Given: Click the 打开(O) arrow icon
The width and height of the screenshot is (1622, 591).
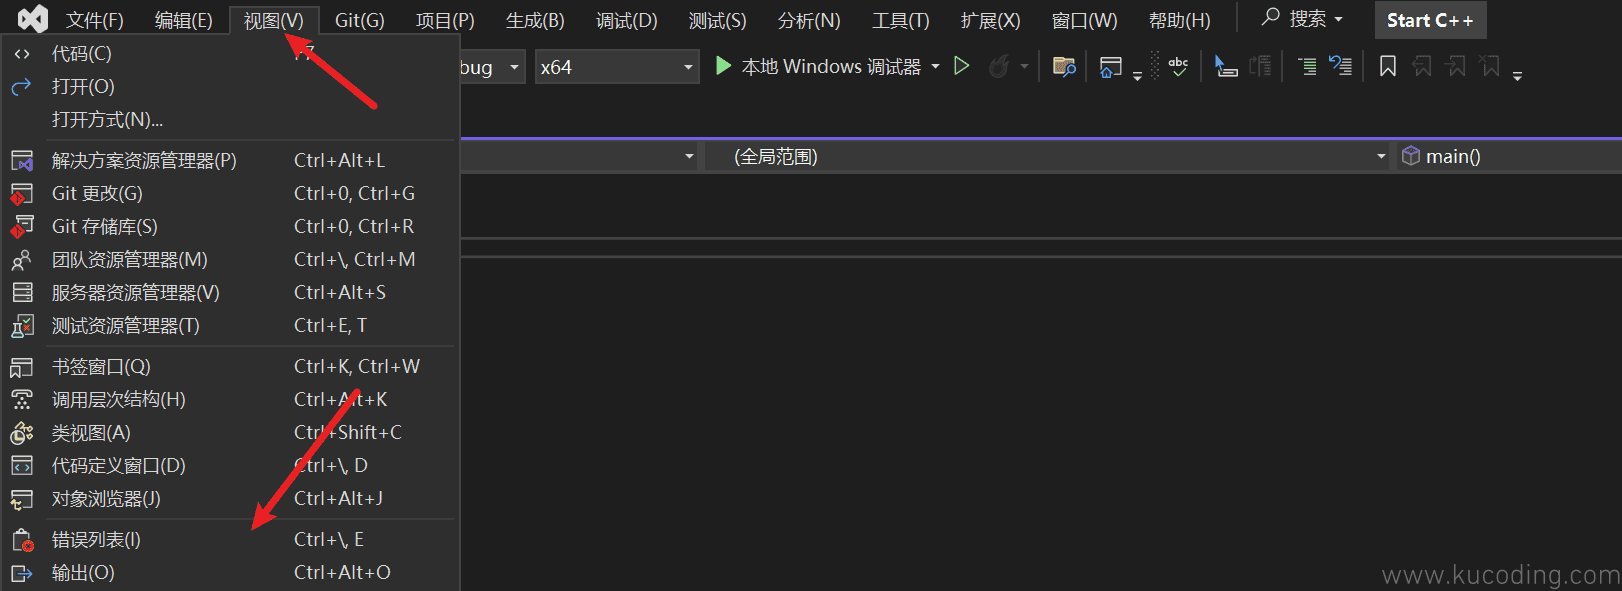Looking at the screenshot, I should coord(22,87).
